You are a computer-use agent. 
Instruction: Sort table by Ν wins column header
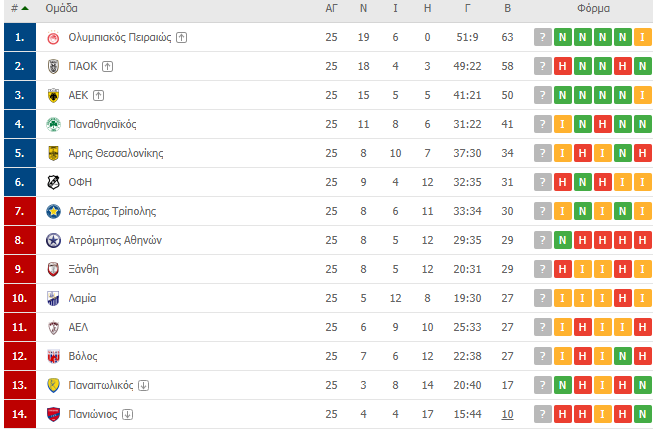click(363, 8)
